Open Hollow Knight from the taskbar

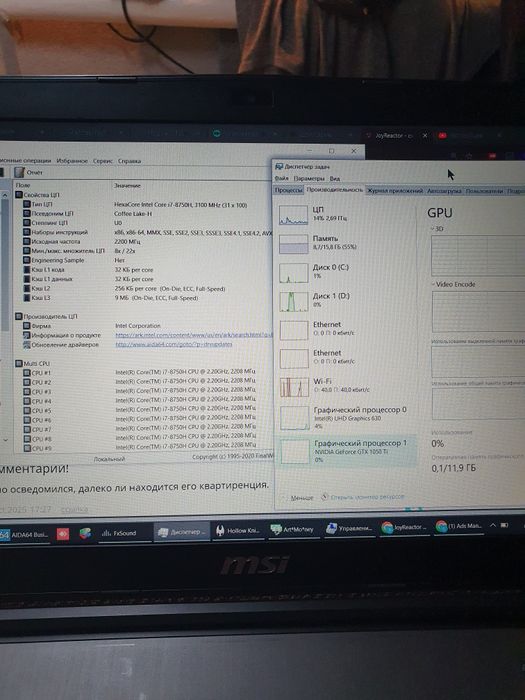(x=238, y=531)
